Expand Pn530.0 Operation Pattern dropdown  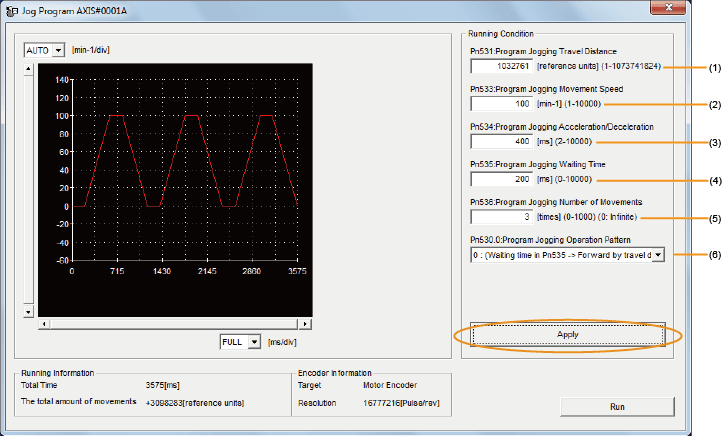pos(658,254)
